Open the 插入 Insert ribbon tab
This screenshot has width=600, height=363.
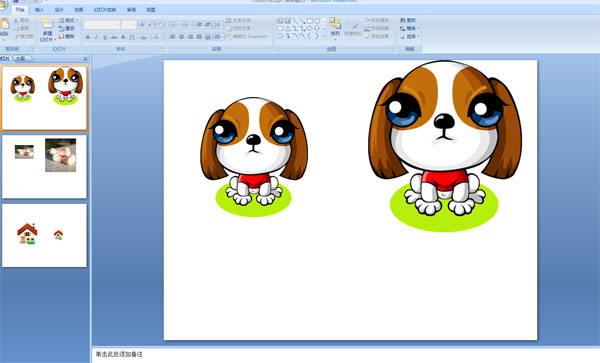point(39,10)
